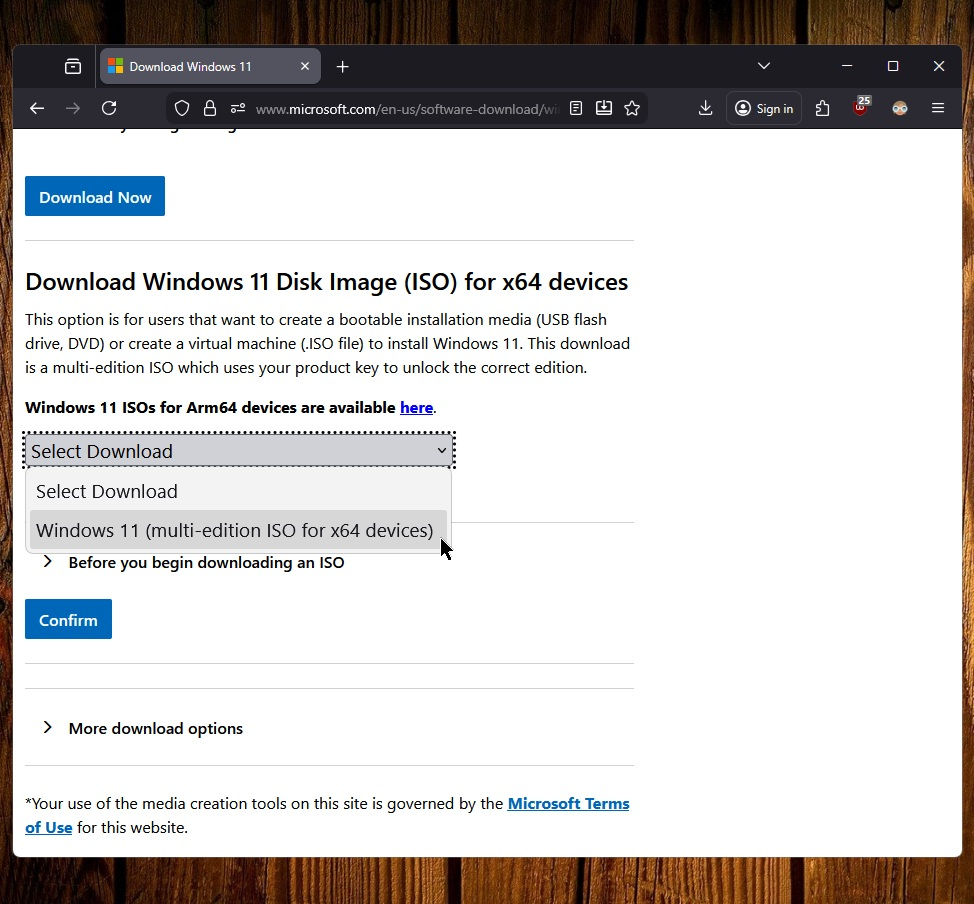Open the browser Extensions puzzle icon
Image resolution: width=974 pixels, height=904 pixels.
point(822,108)
